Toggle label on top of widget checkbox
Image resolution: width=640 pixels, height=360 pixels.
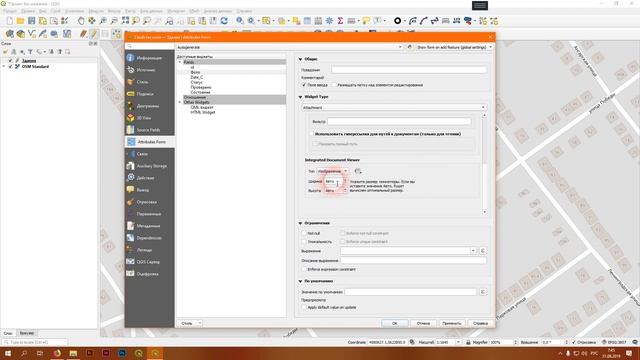pos(334,85)
